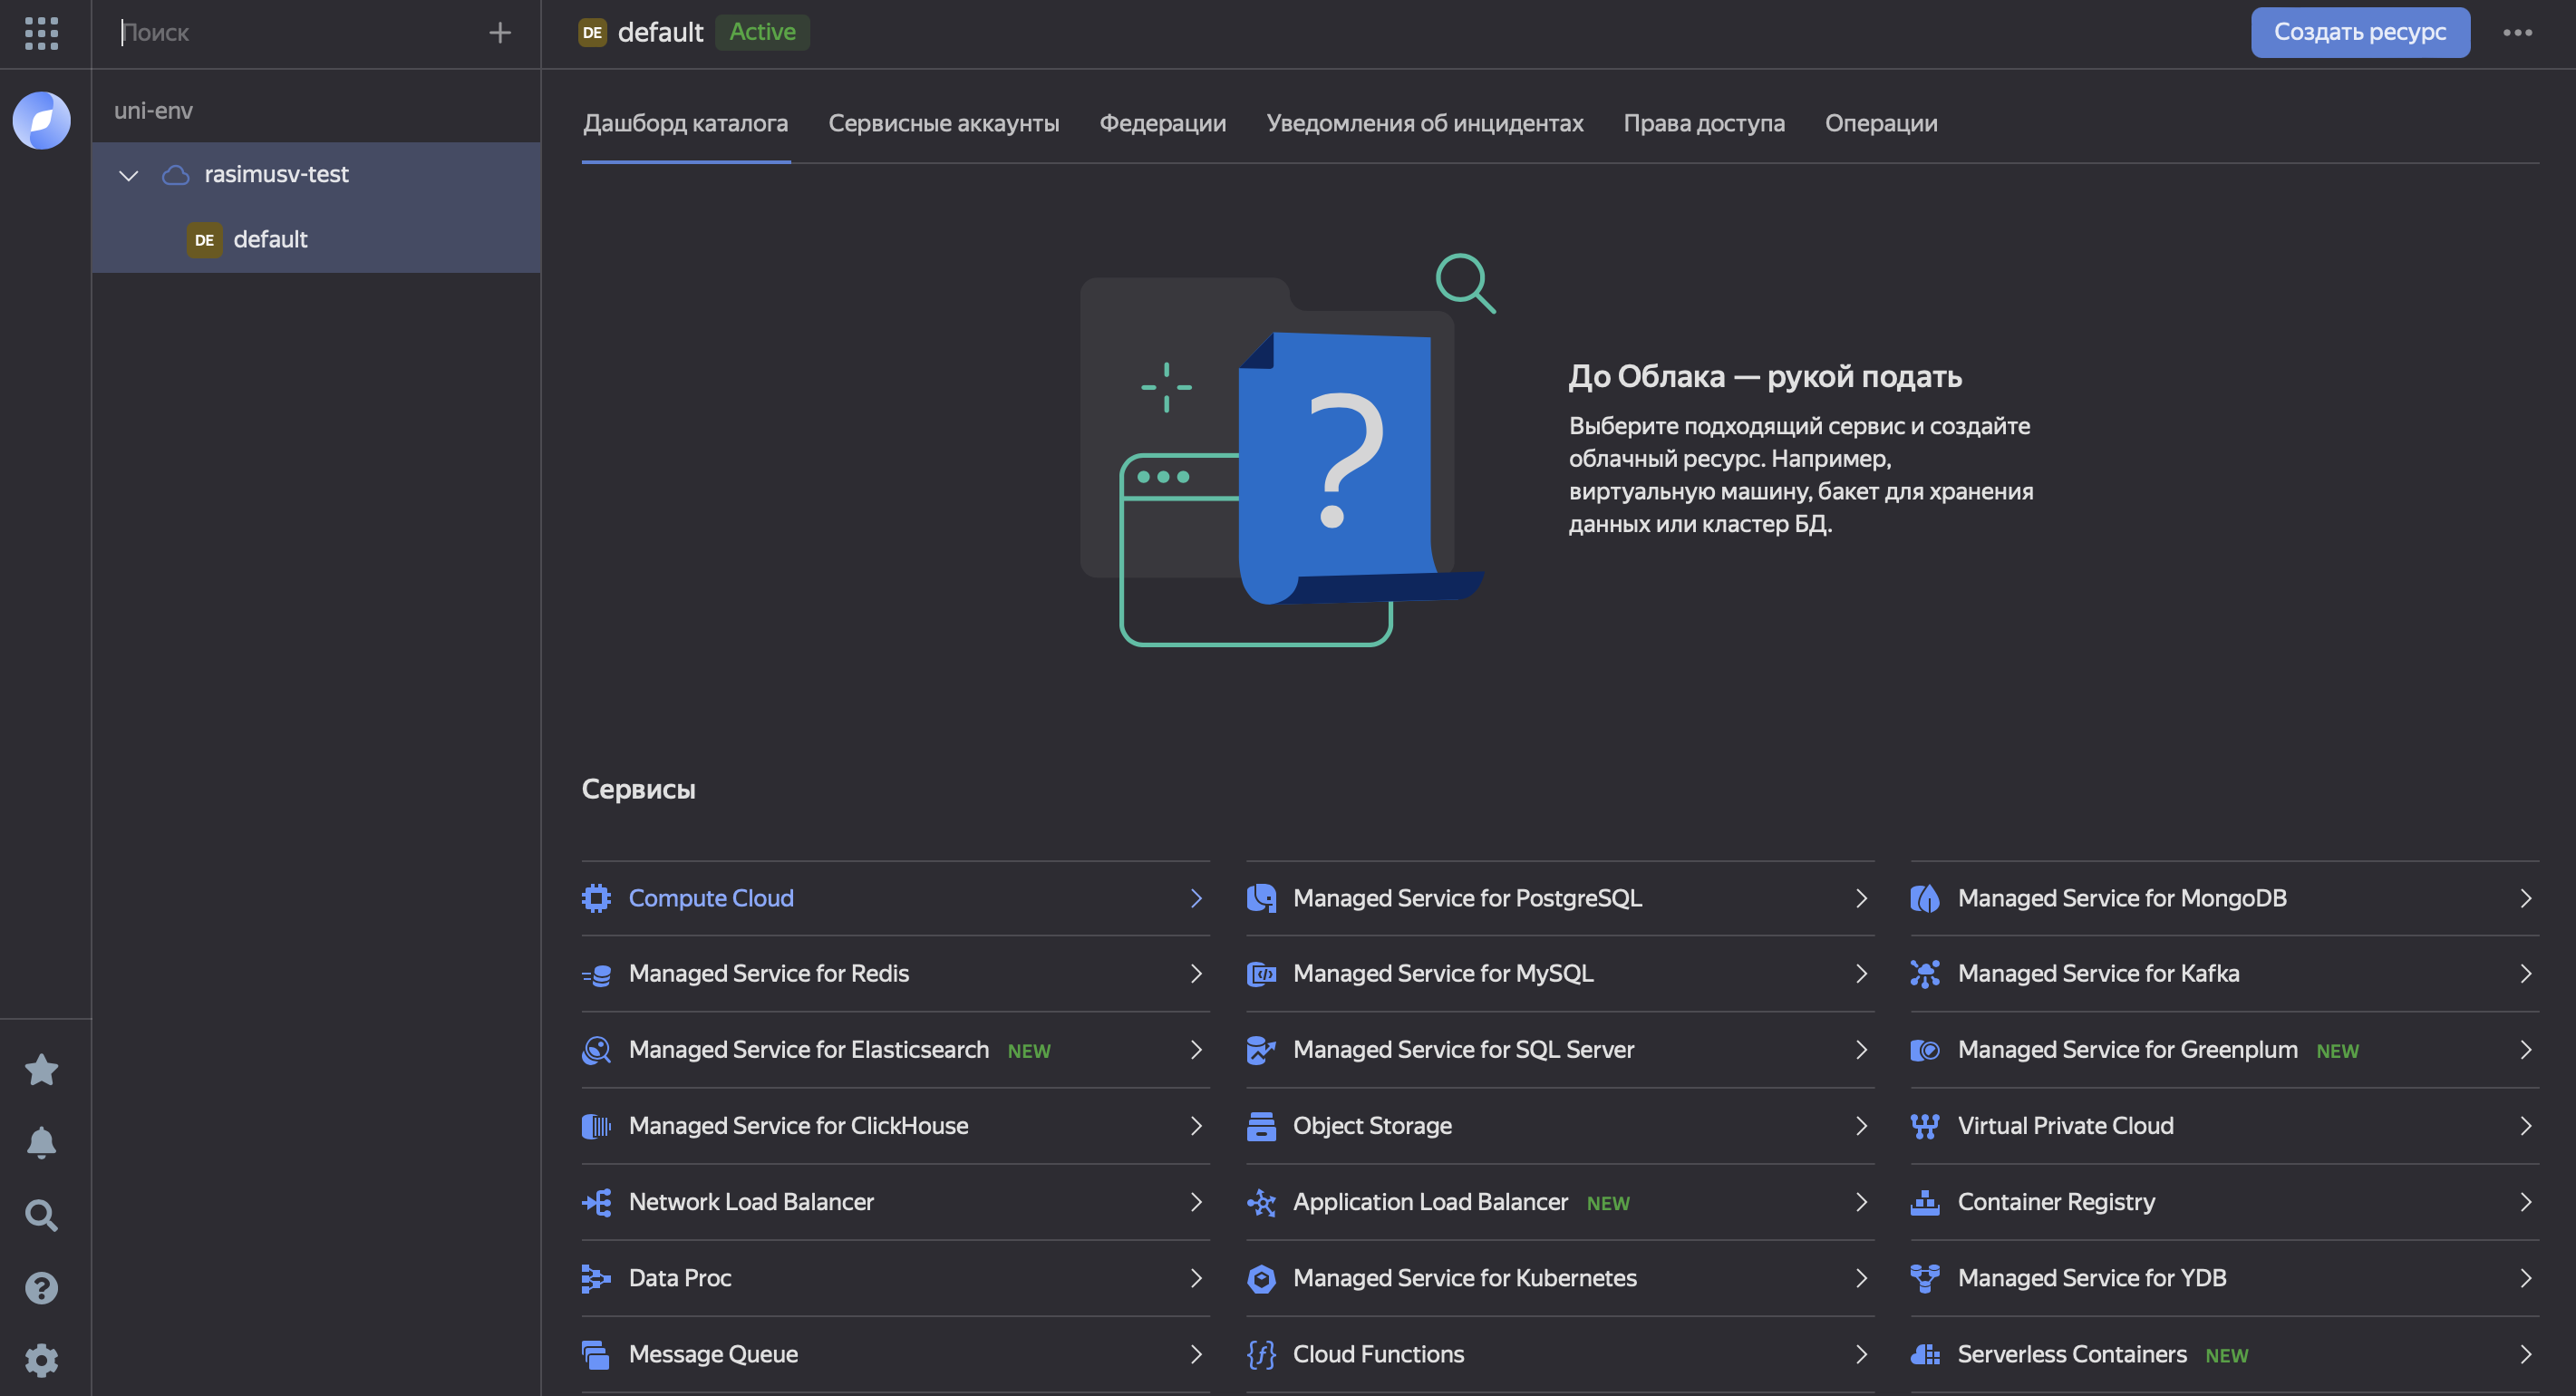This screenshot has height=1396, width=2576.
Task: Click the chevron on Virtual Private Cloud row
Action: [2525, 1126]
